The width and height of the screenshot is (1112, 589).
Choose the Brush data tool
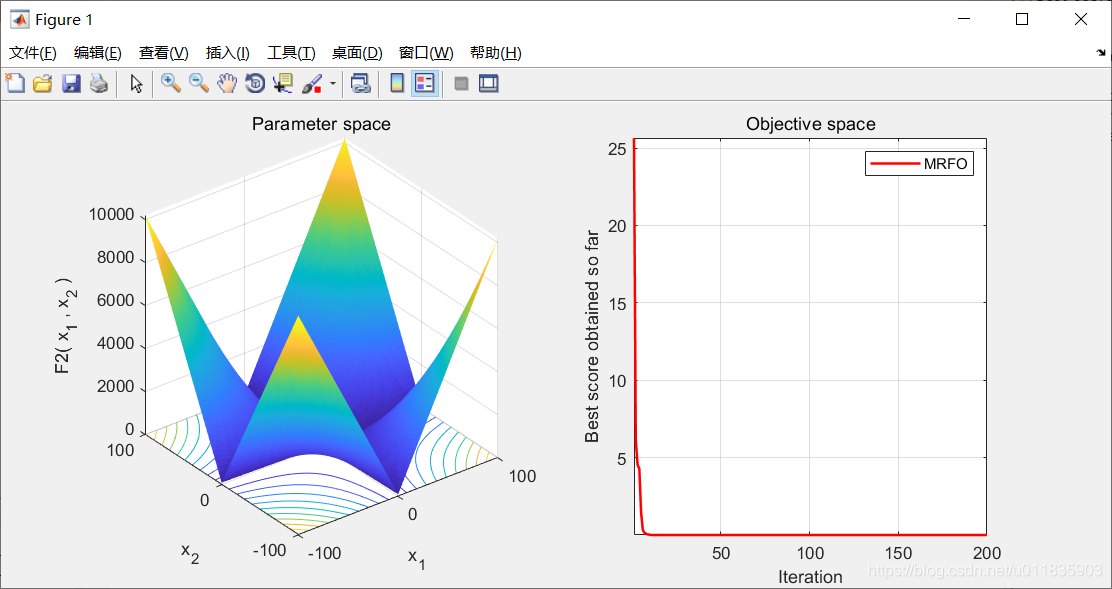point(312,84)
